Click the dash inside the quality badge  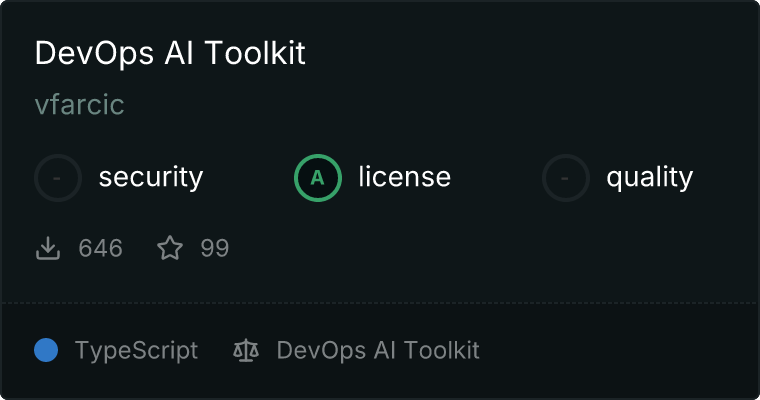pos(566,178)
